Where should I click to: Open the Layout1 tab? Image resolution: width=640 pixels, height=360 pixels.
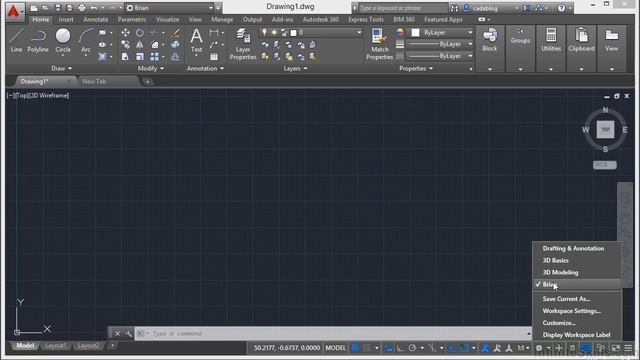point(56,346)
